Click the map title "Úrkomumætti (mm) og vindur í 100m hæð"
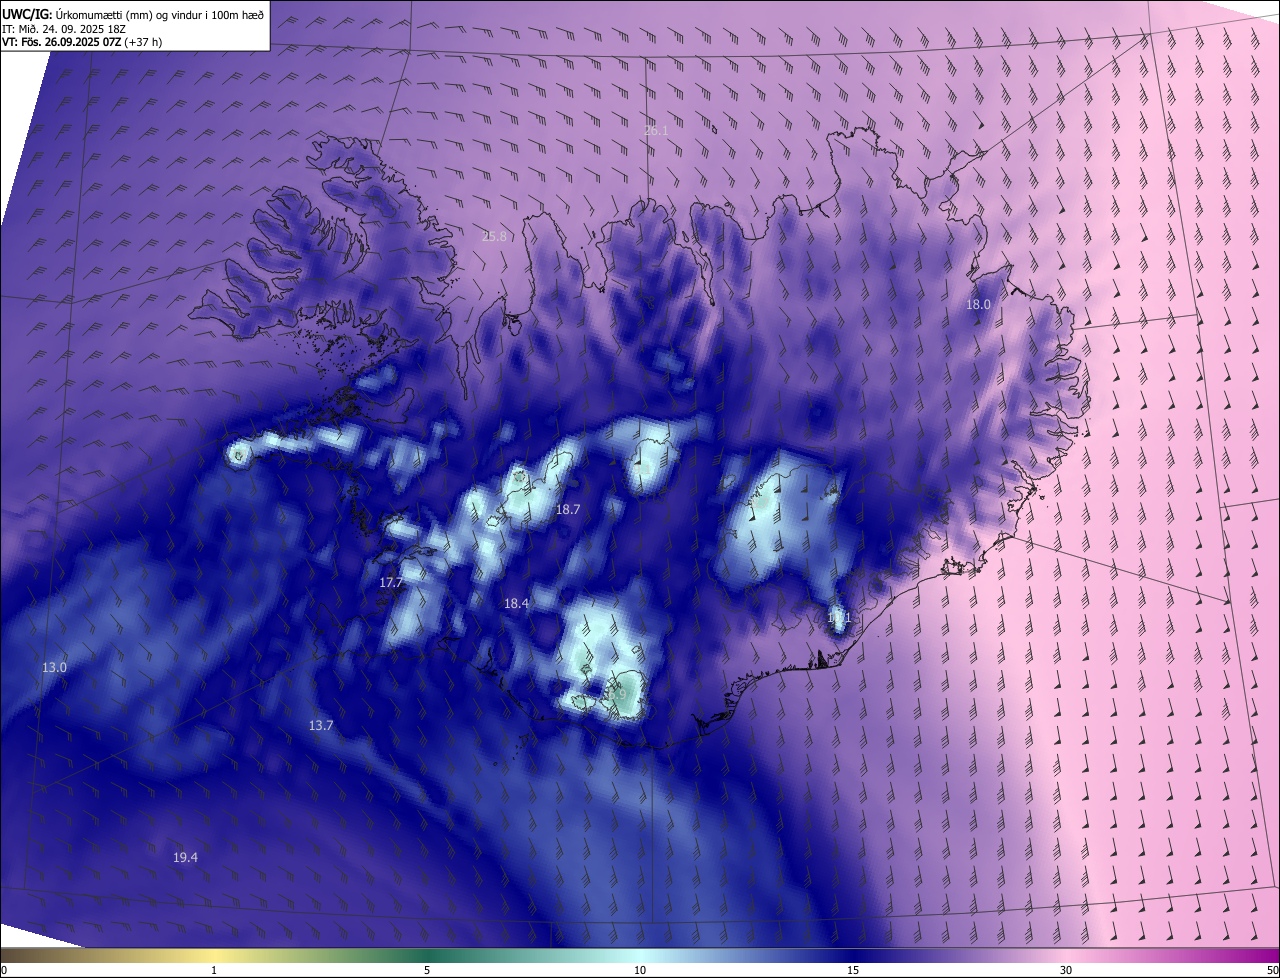Viewport: 1280px width, 978px height. click(159, 13)
